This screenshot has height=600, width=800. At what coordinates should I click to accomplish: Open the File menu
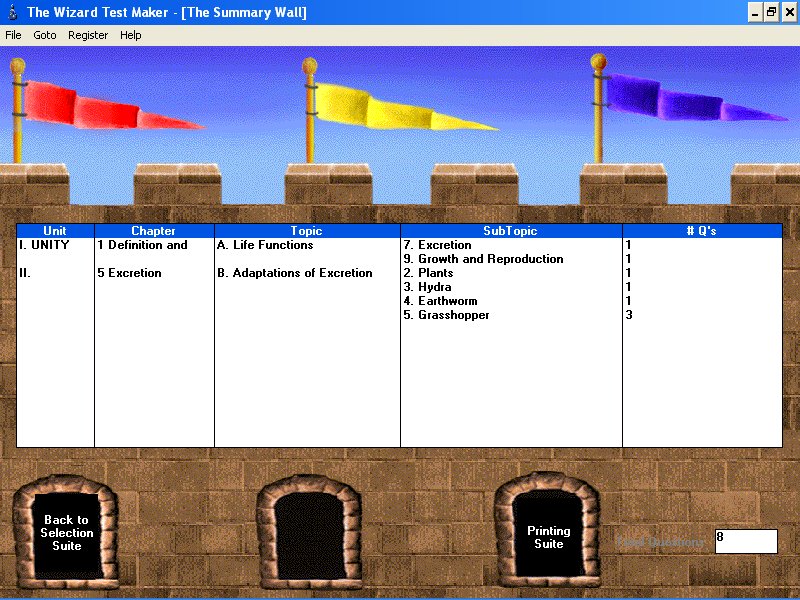coord(13,35)
